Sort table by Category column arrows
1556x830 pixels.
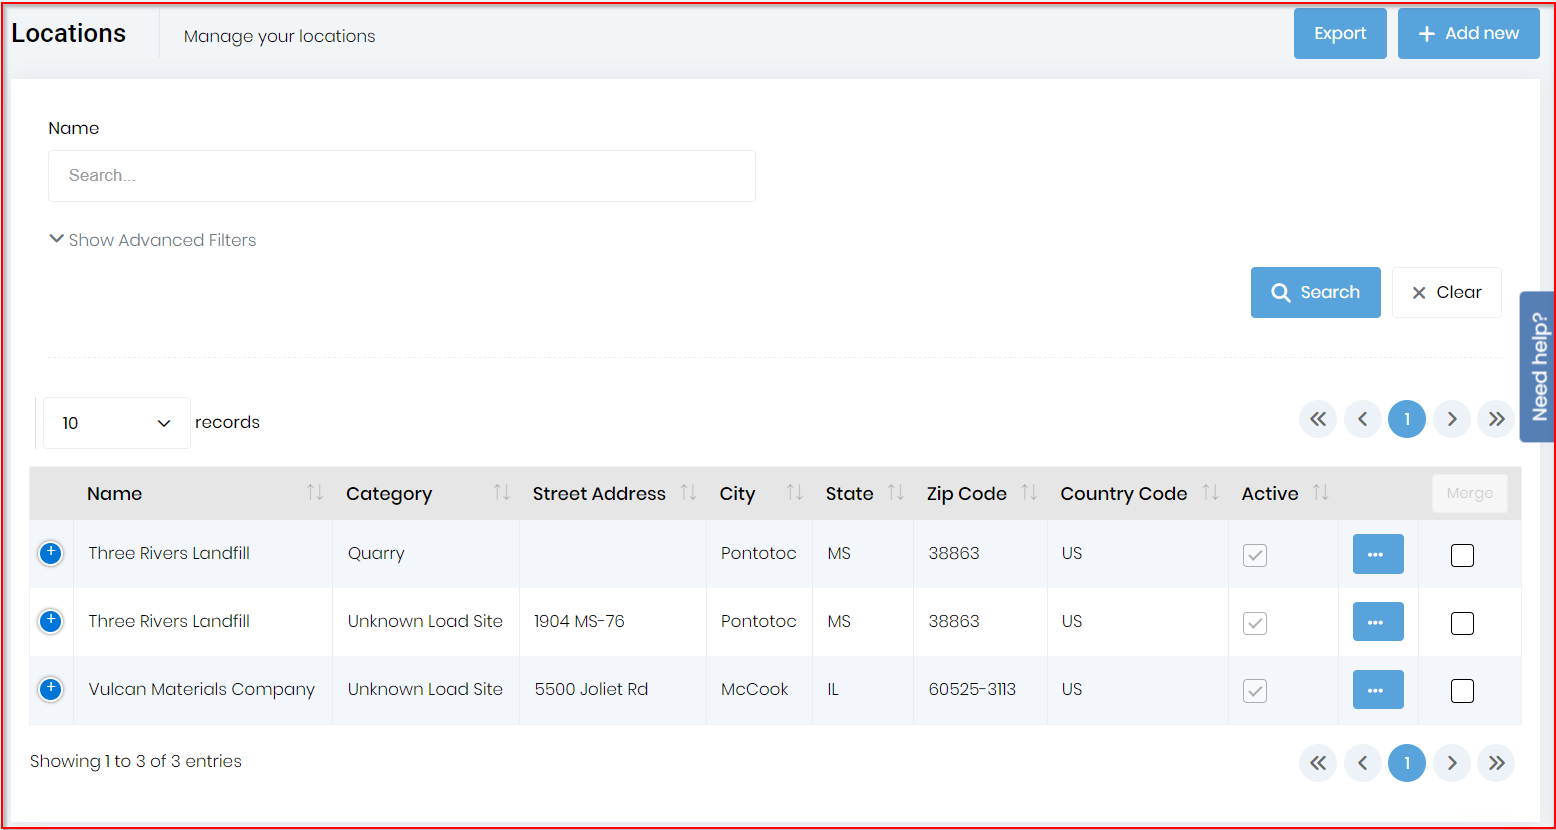tap(501, 493)
